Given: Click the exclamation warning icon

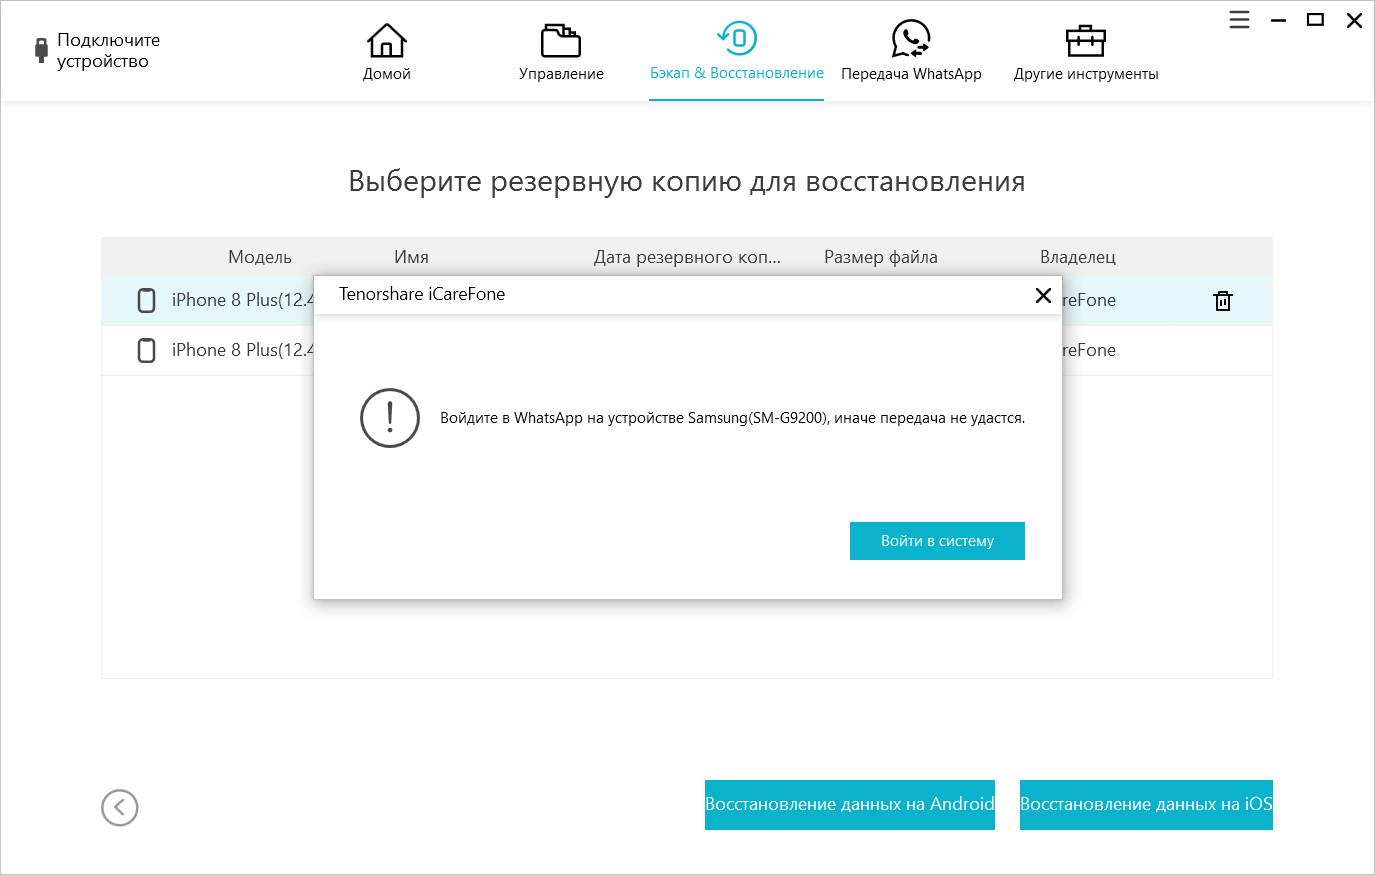Looking at the screenshot, I should [390, 418].
